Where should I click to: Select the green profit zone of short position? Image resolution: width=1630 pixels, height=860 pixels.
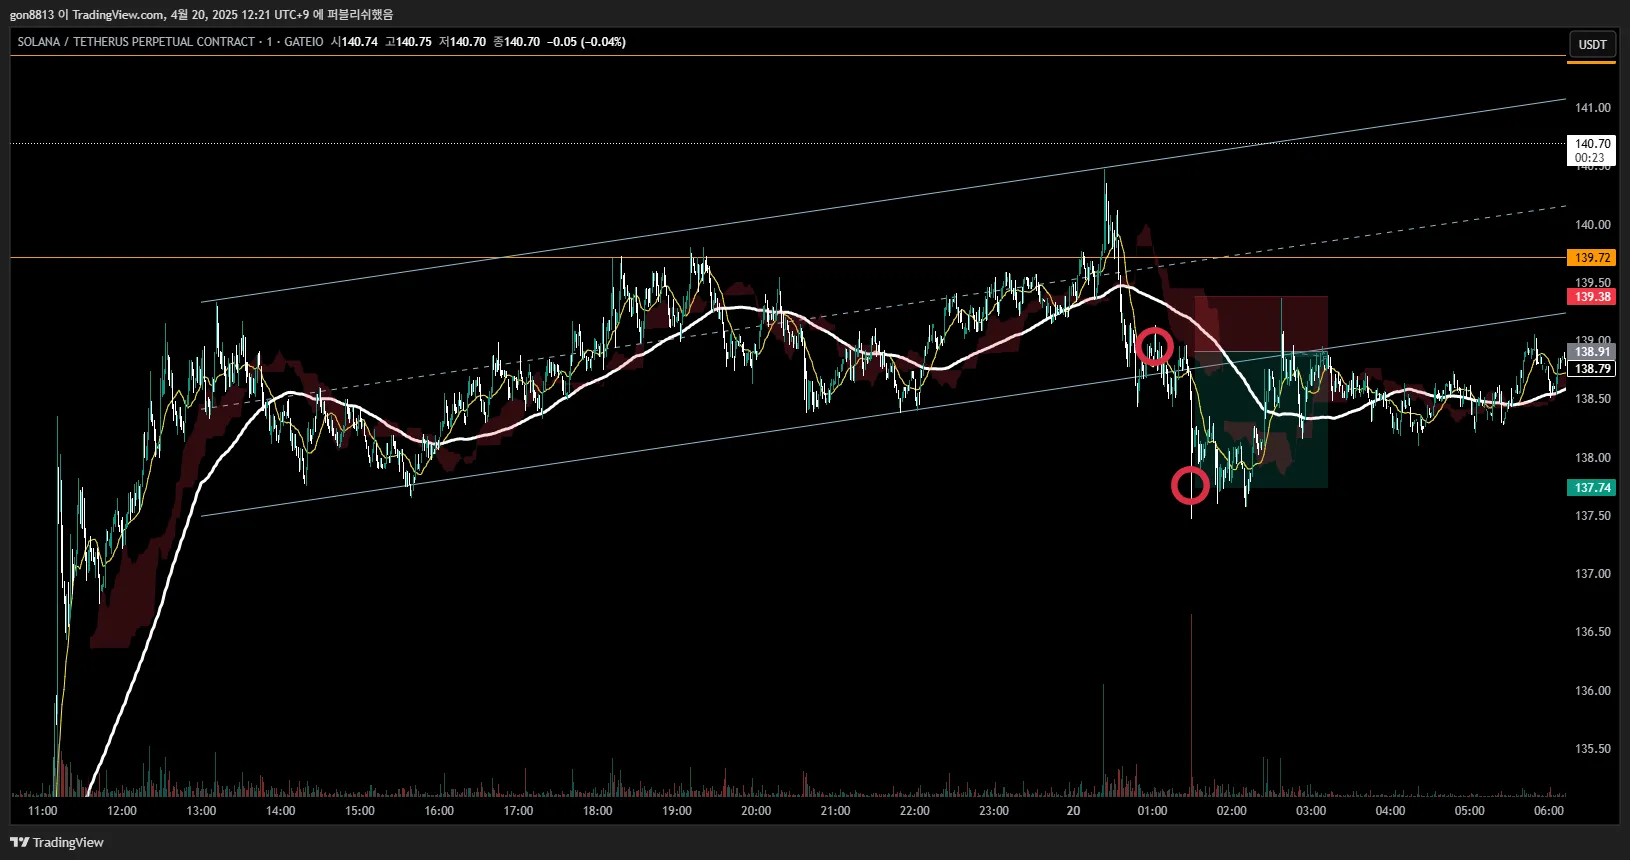pos(1261,420)
